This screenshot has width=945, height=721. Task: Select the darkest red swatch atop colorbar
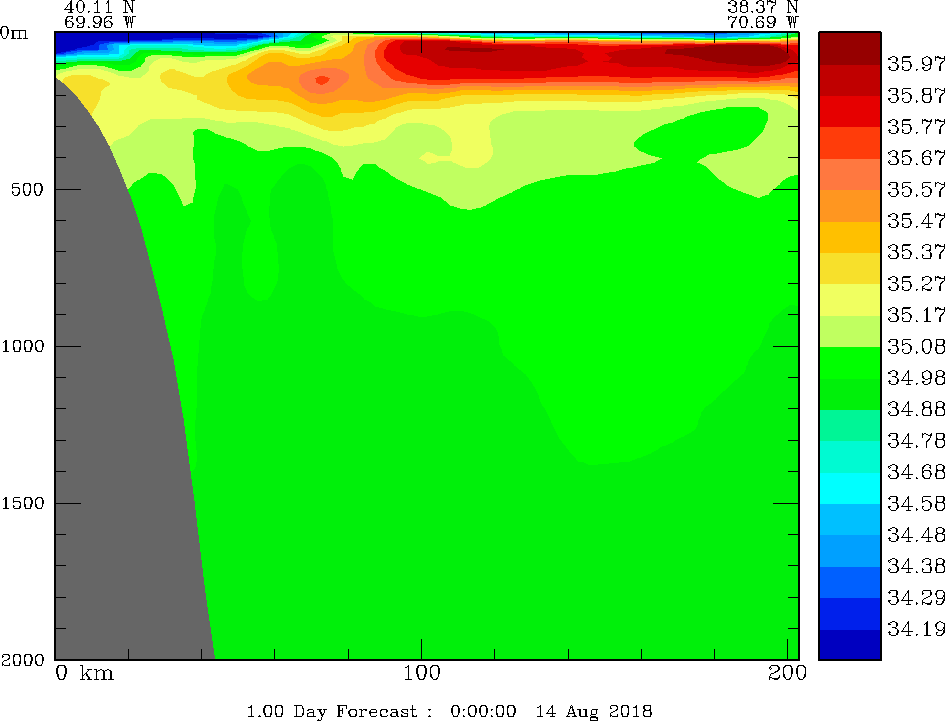pos(850,48)
